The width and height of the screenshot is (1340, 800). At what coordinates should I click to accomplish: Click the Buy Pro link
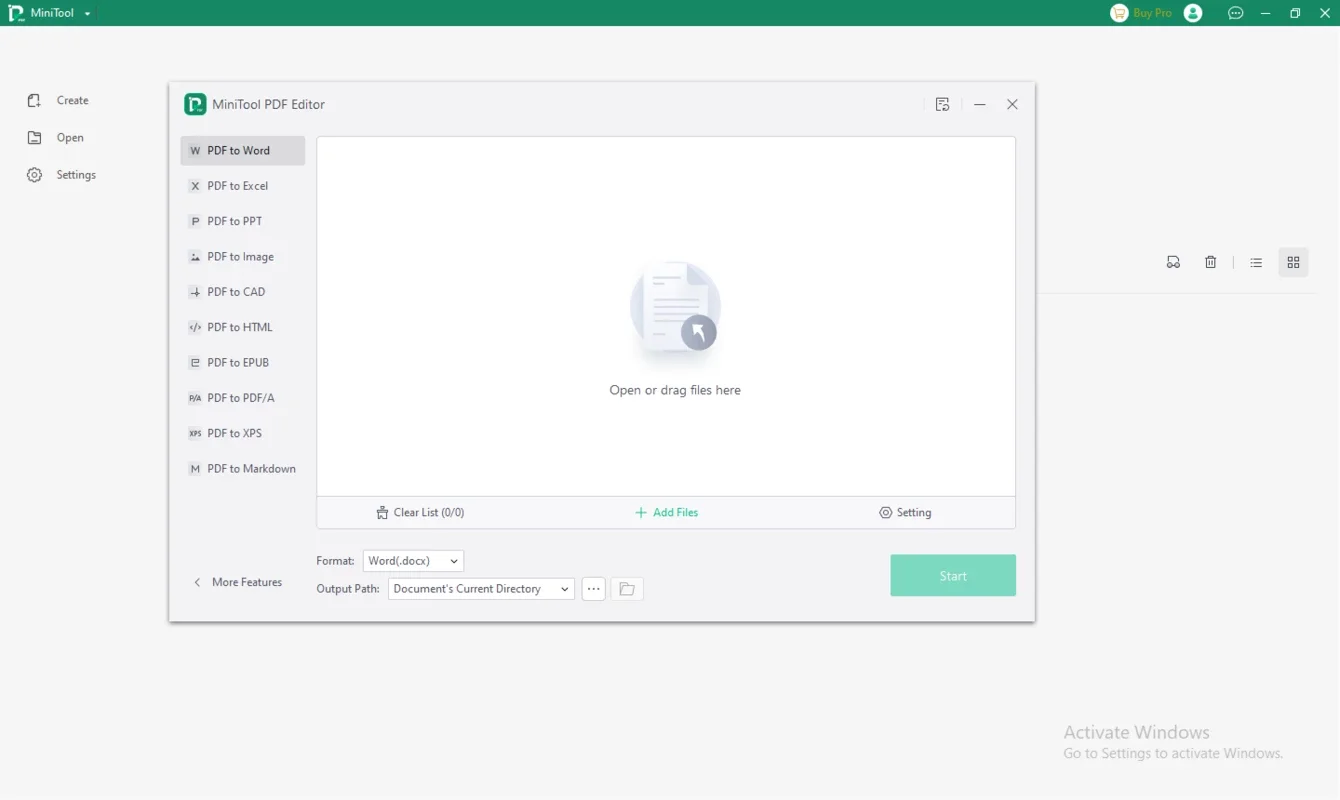(1152, 13)
